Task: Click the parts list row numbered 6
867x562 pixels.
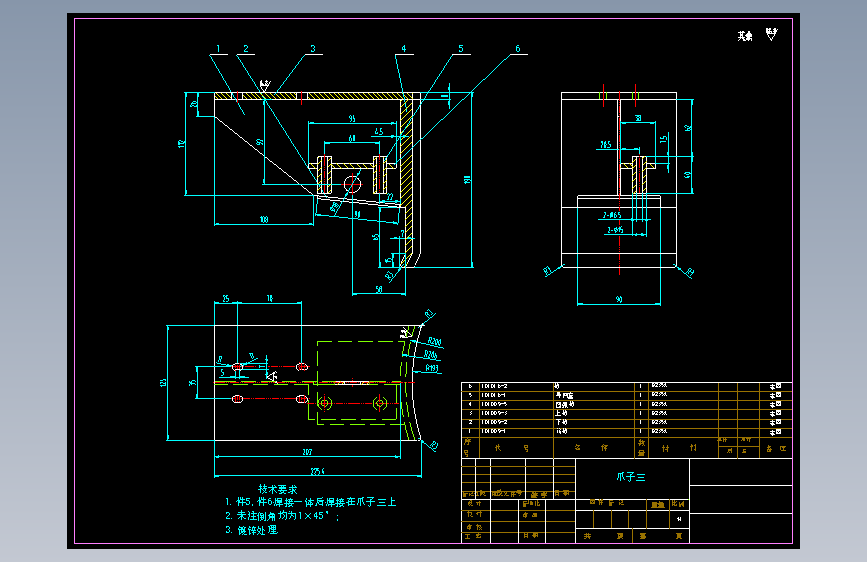Action: click(x=627, y=386)
